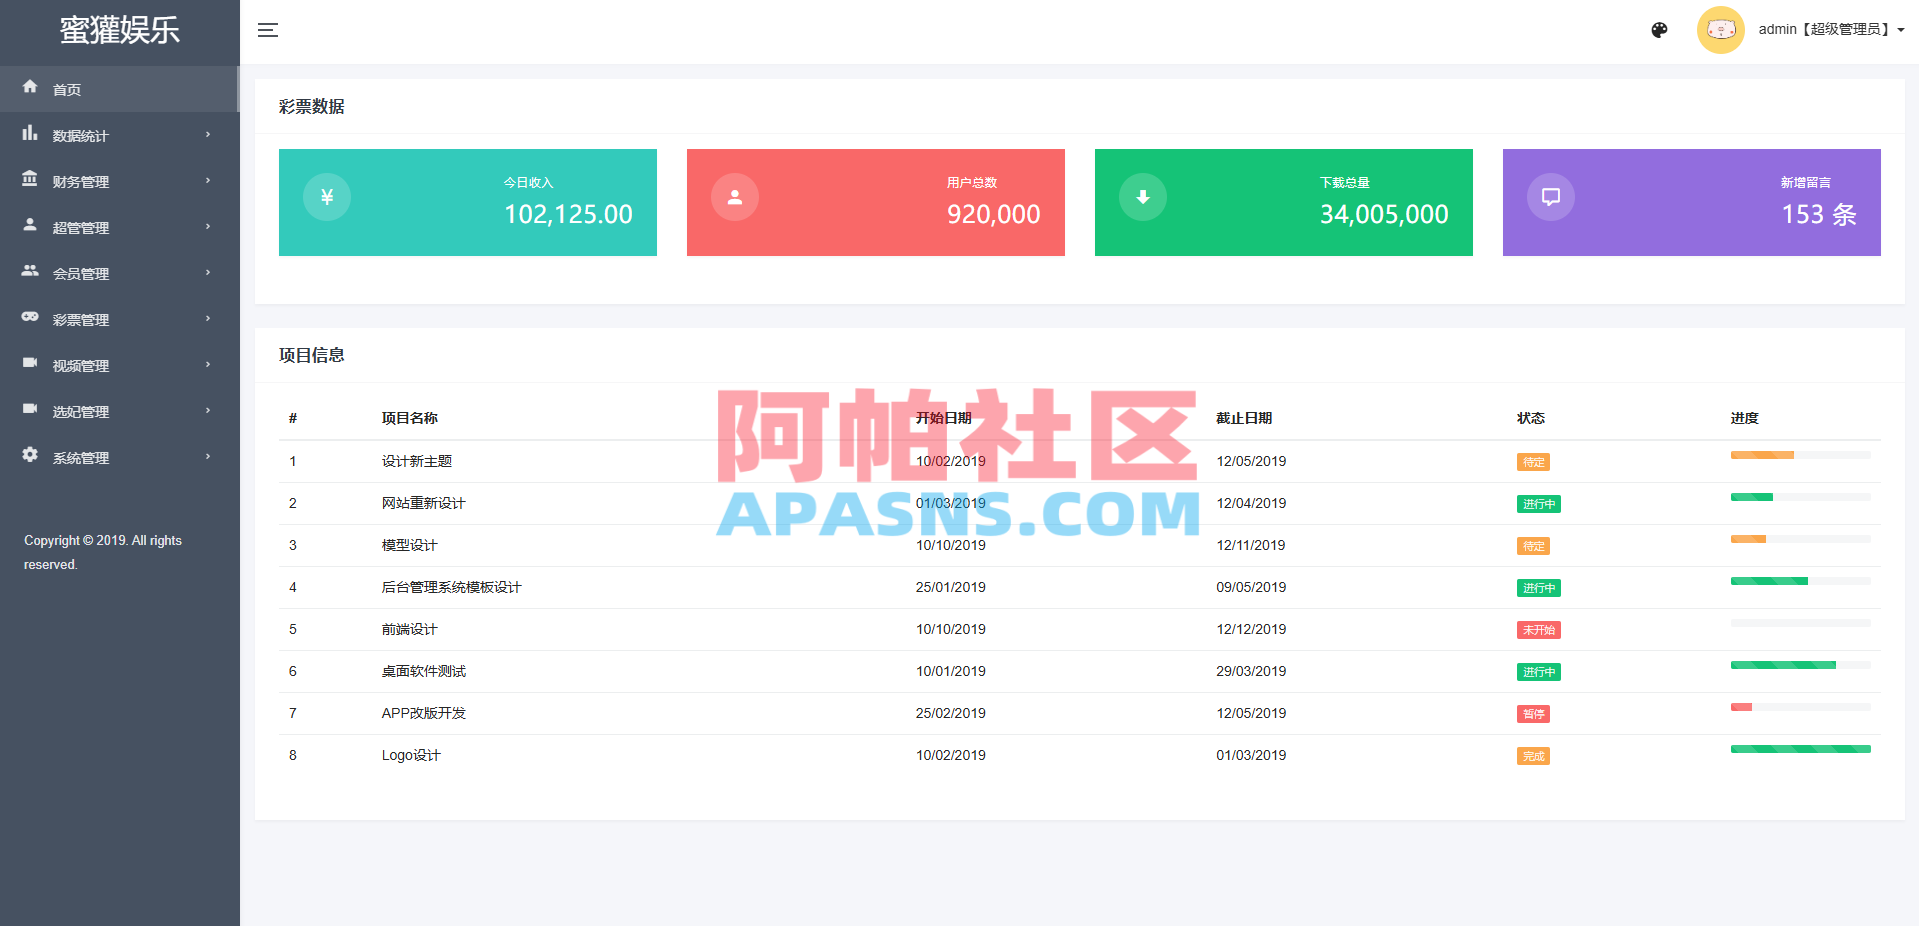Expand the 财务管理 sidebar menu
1919x926 pixels.
click(80, 181)
